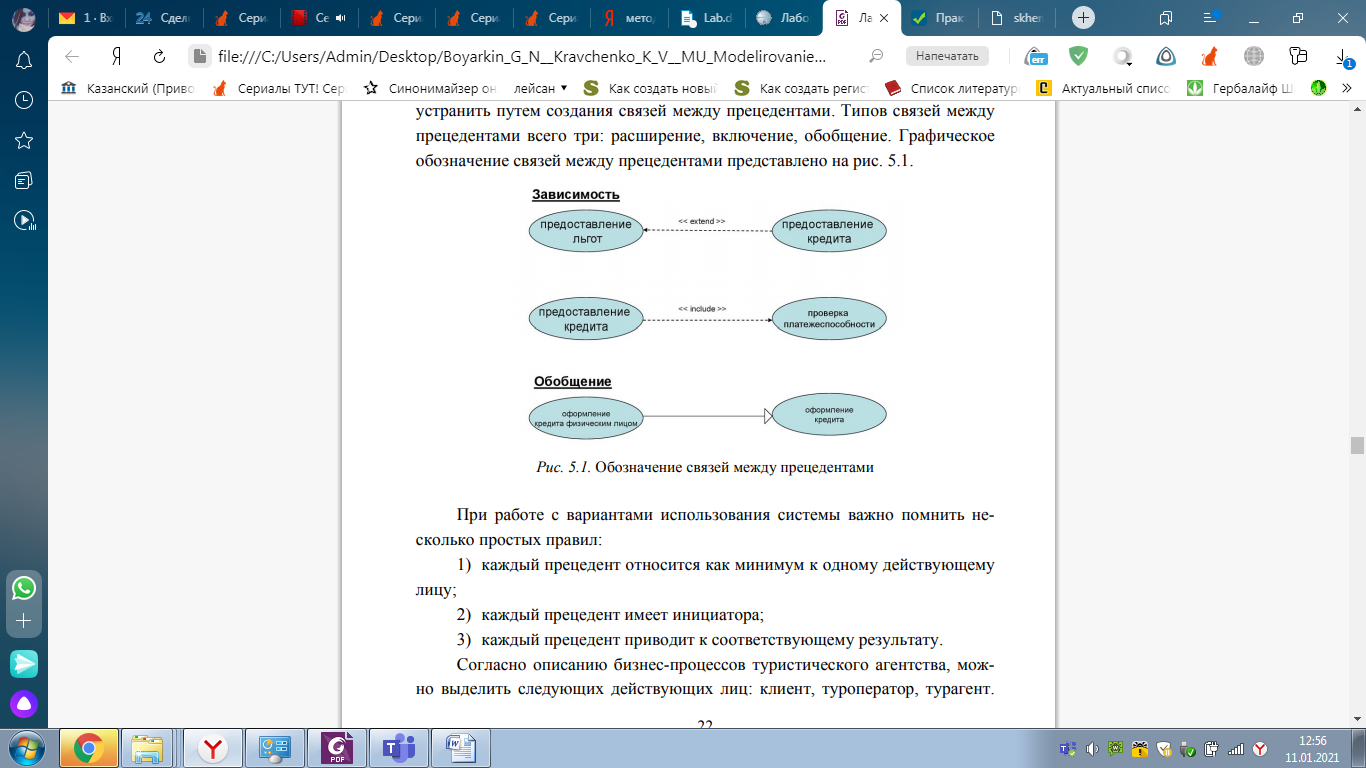Open the Синонимайзер он bookmark
The height and width of the screenshot is (768, 1366).
(x=430, y=88)
